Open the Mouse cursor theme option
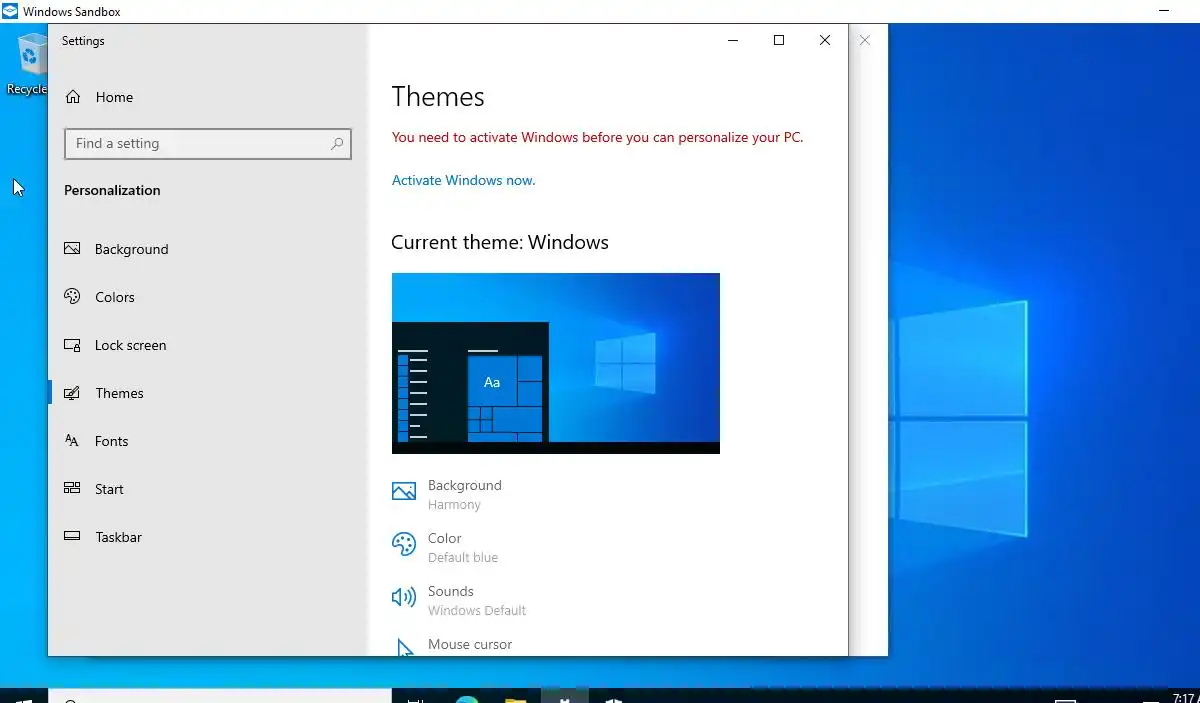This screenshot has width=1200, height=703. 453,645
